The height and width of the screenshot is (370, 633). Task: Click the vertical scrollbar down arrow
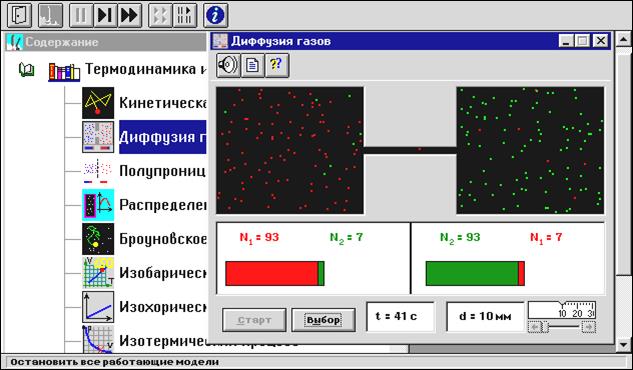(624, 345)
